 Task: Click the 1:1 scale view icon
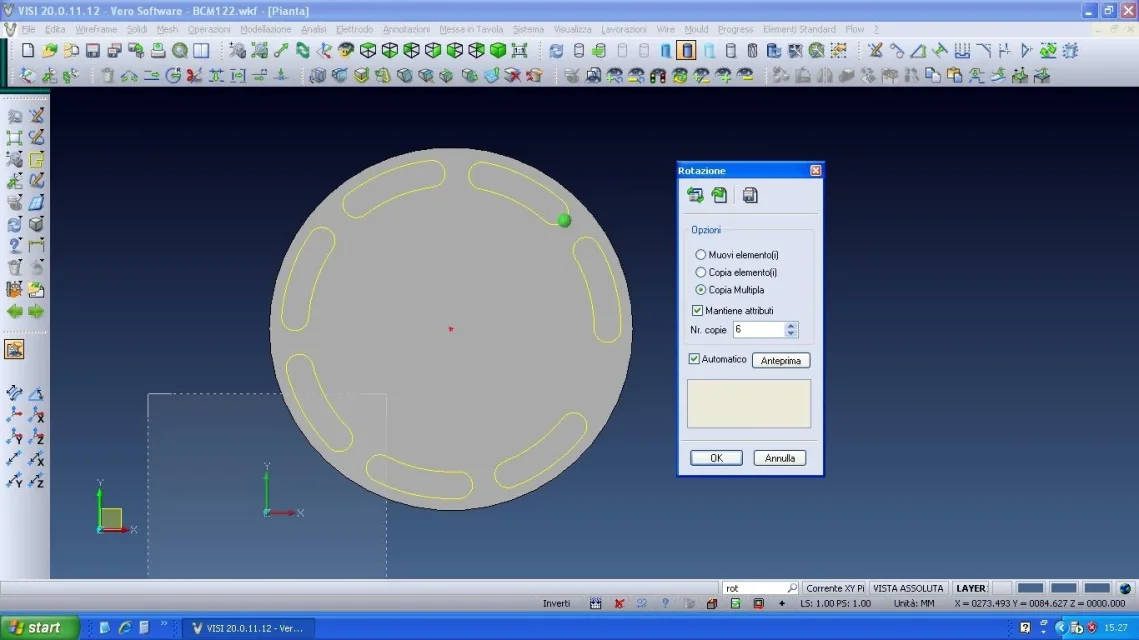coord(519,50)
